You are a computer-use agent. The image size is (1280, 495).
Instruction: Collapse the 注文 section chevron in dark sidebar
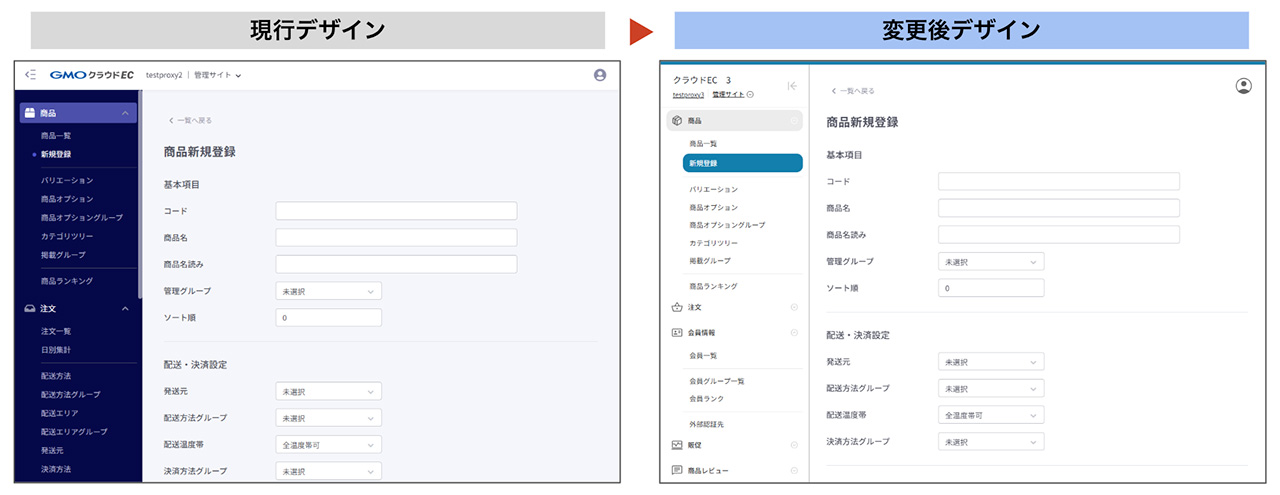point(125,309)
